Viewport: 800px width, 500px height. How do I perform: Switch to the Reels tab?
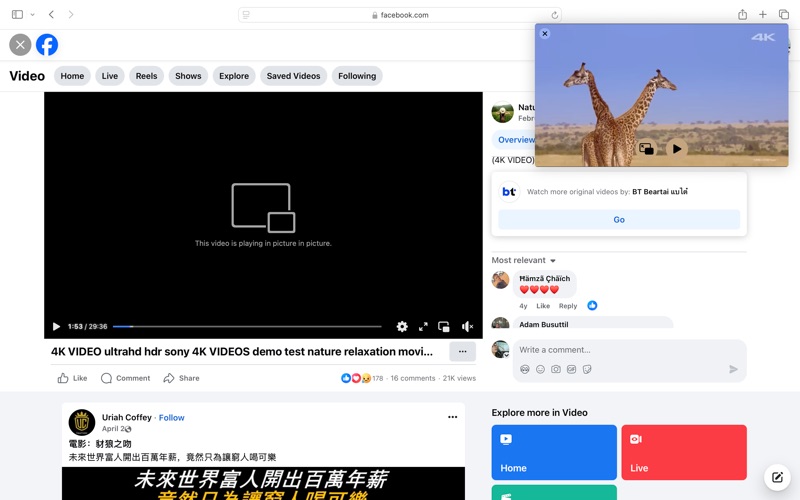point(146,76)
